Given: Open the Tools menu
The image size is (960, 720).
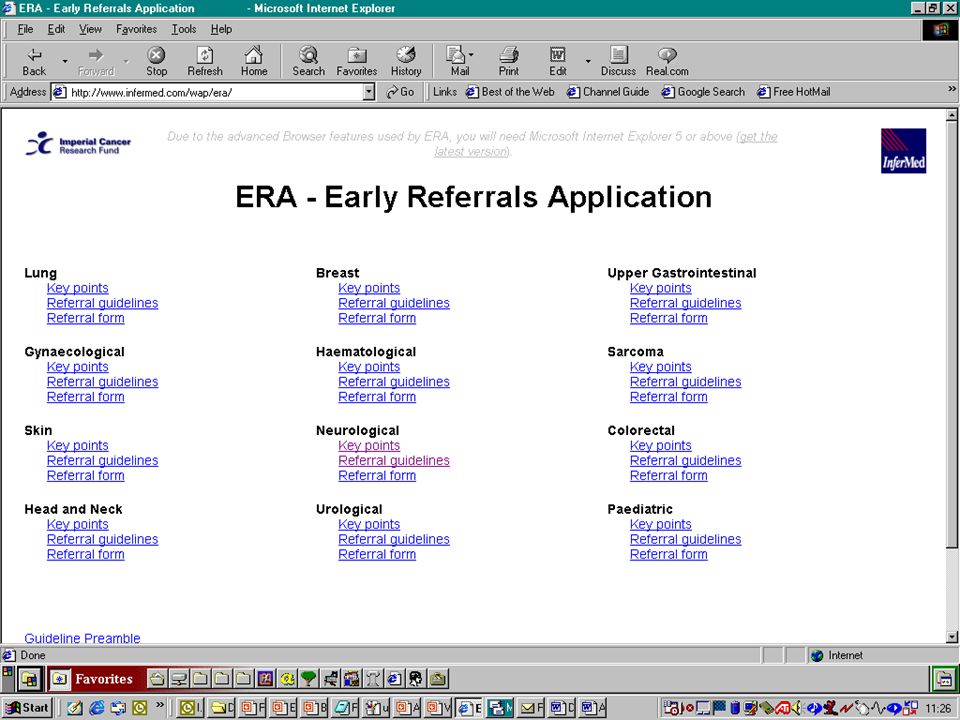Looking at the screenshot, I should 184,29.
